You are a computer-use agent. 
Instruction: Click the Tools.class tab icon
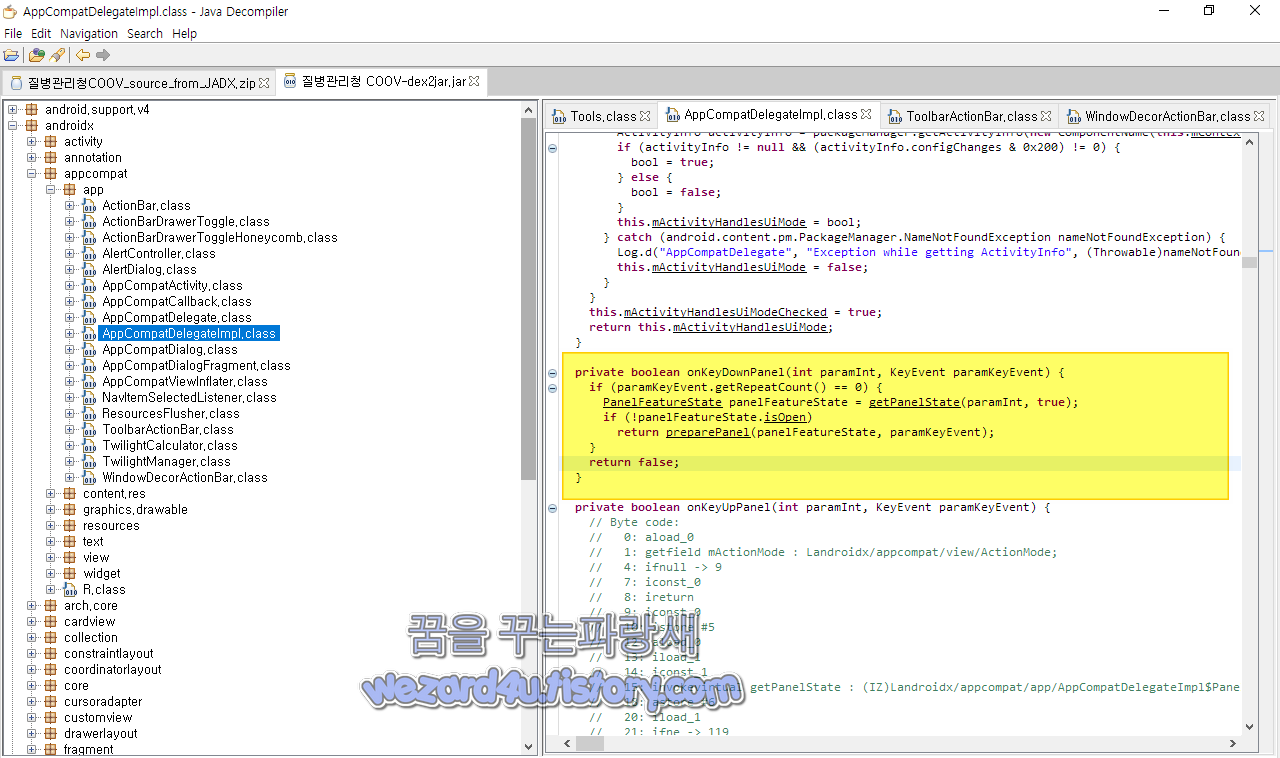[560, 116]
